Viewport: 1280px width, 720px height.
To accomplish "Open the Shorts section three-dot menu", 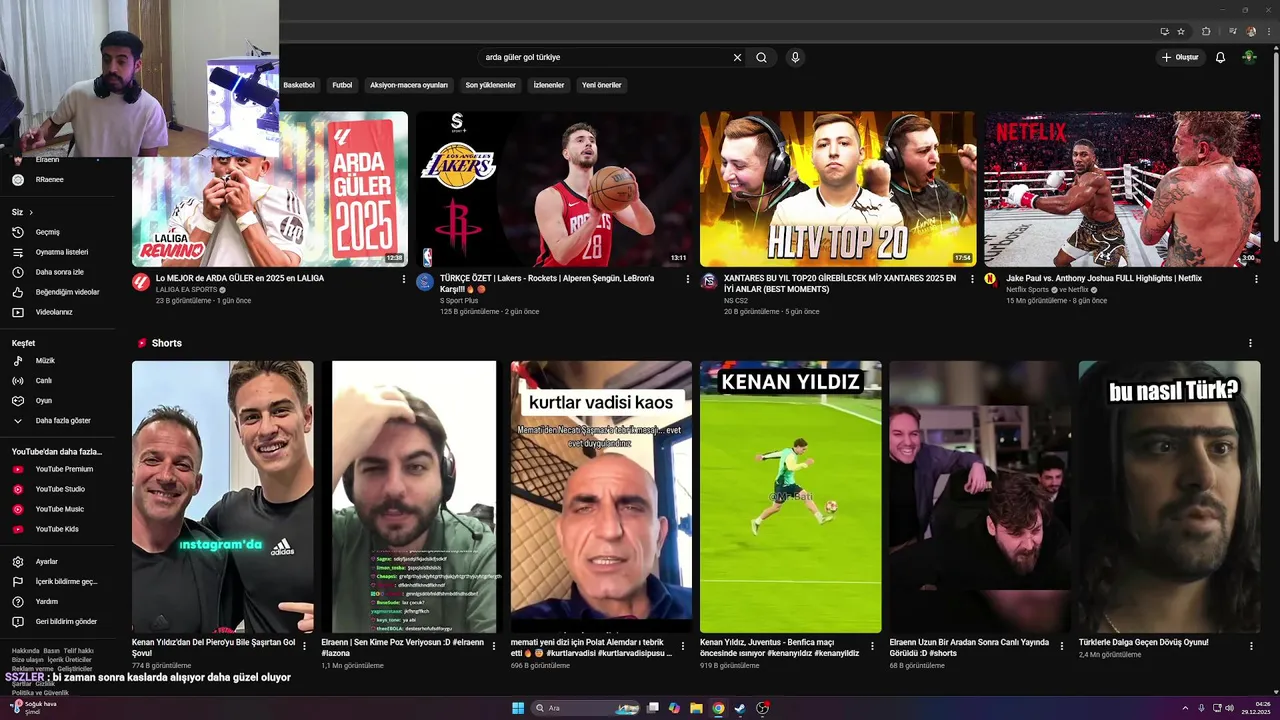I will [x=1250, y=343].
